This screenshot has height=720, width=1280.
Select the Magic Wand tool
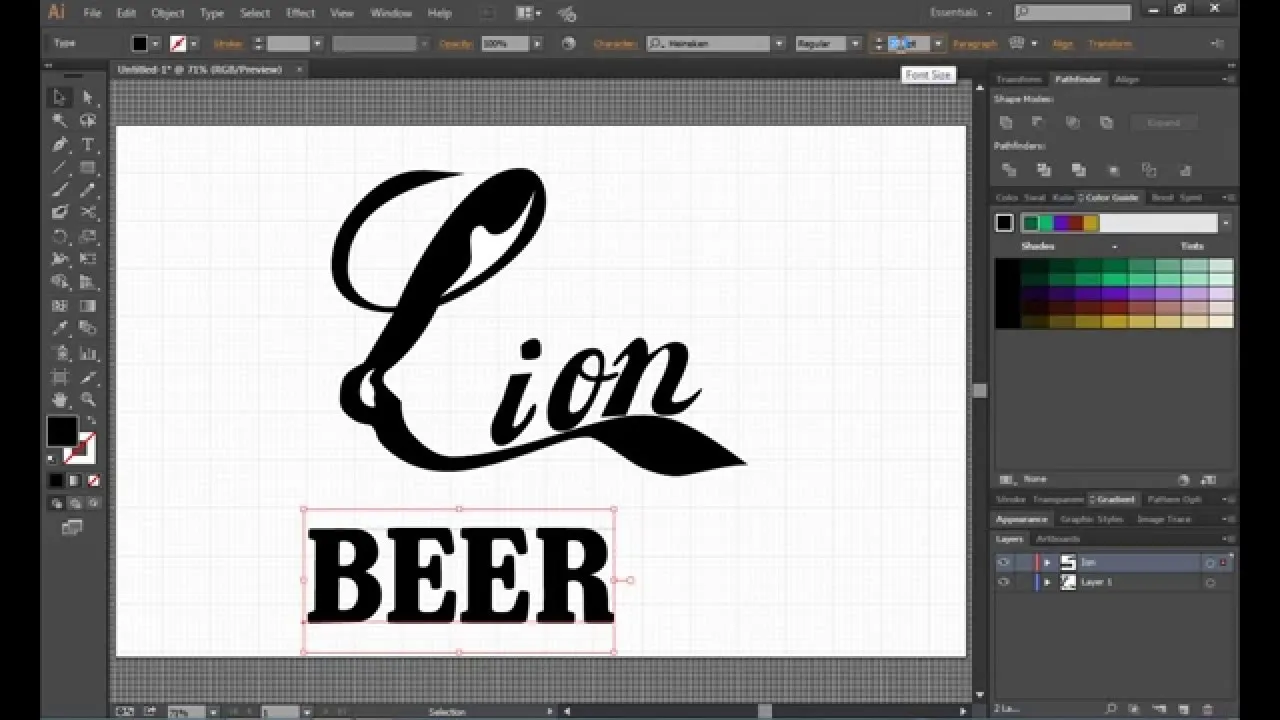[59, 120]
